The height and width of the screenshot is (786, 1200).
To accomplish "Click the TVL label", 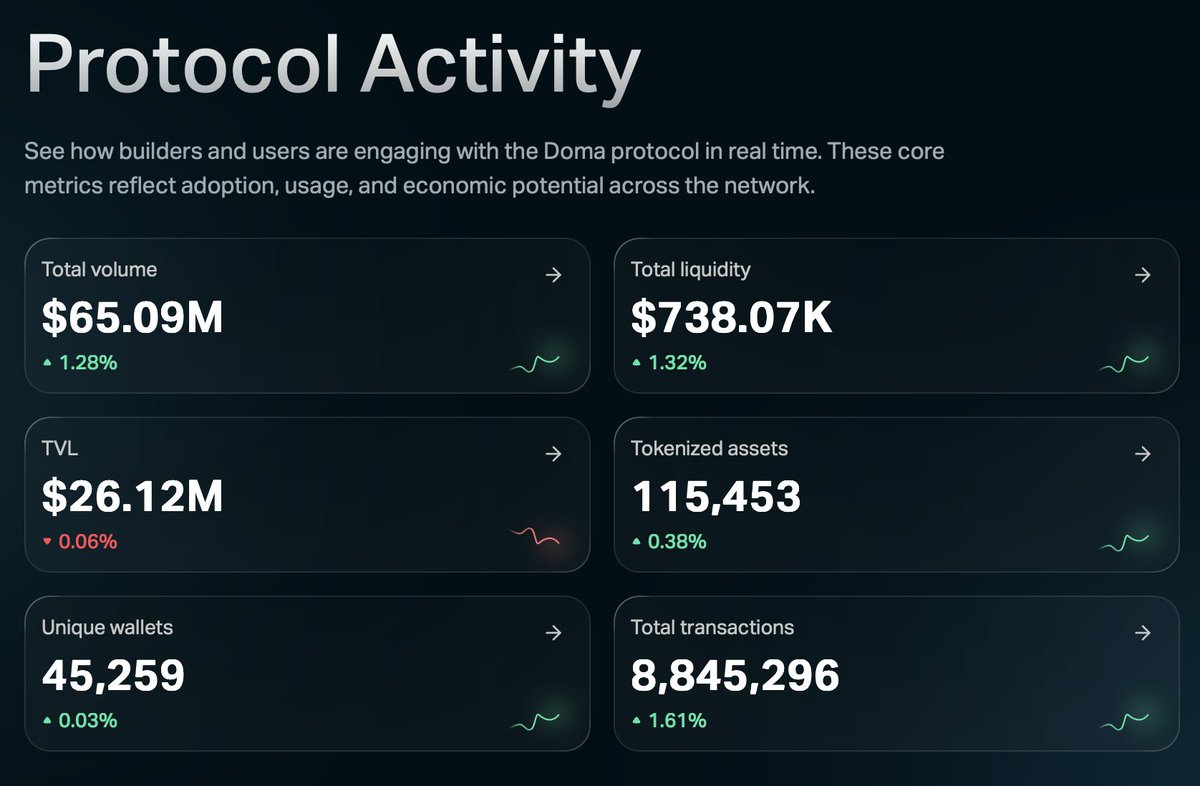I will [x=59, y=449].
